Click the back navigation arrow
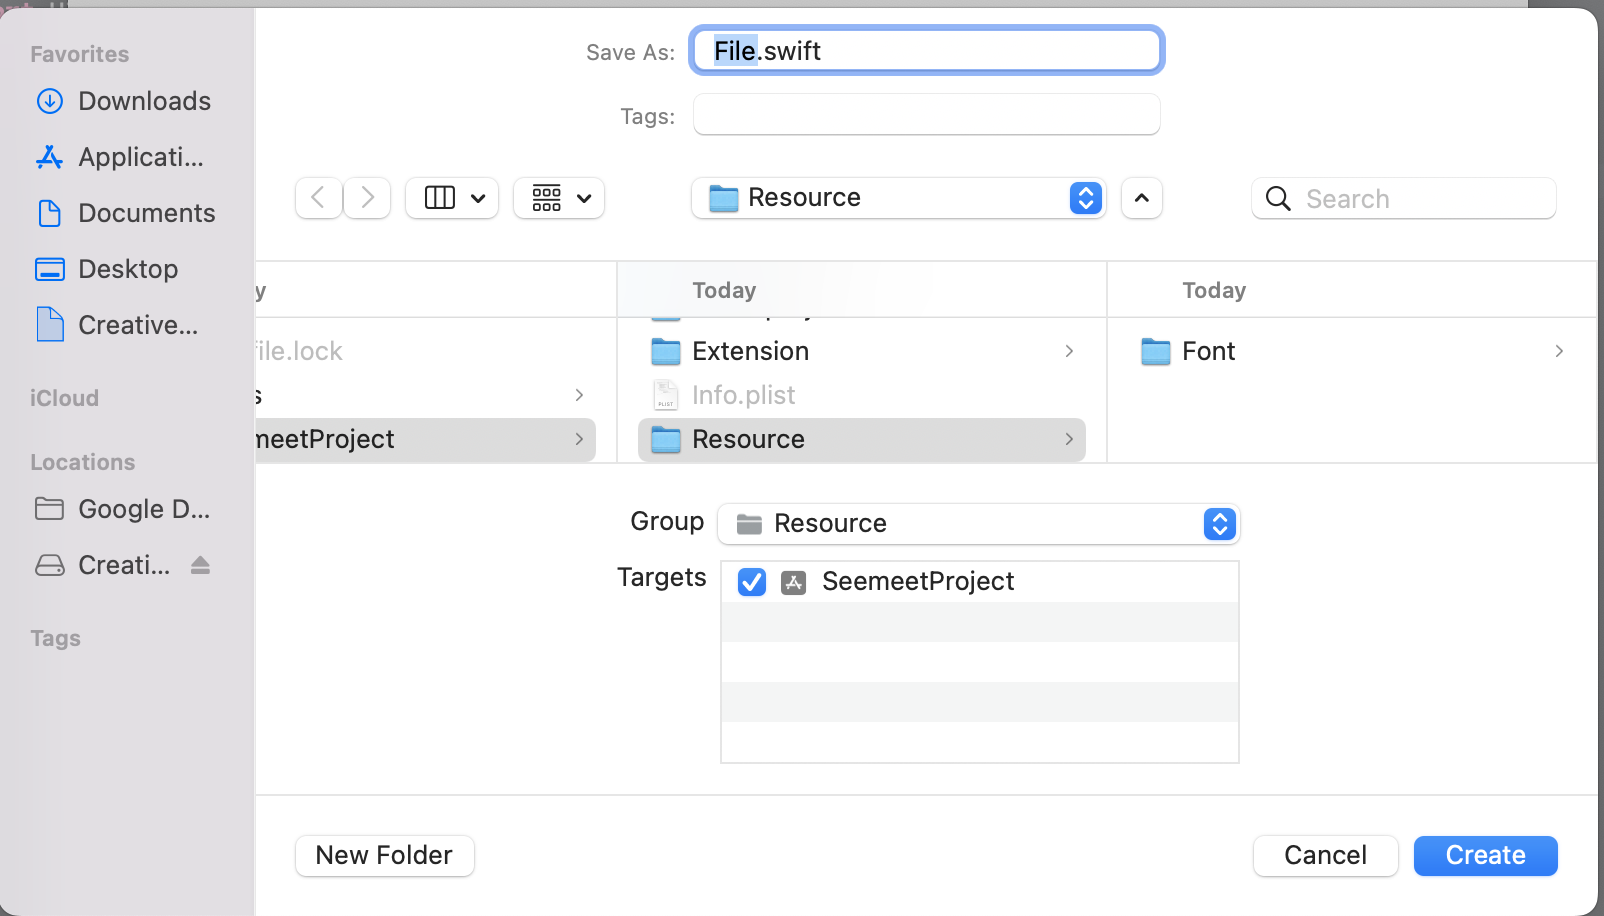 coord(319,198)
